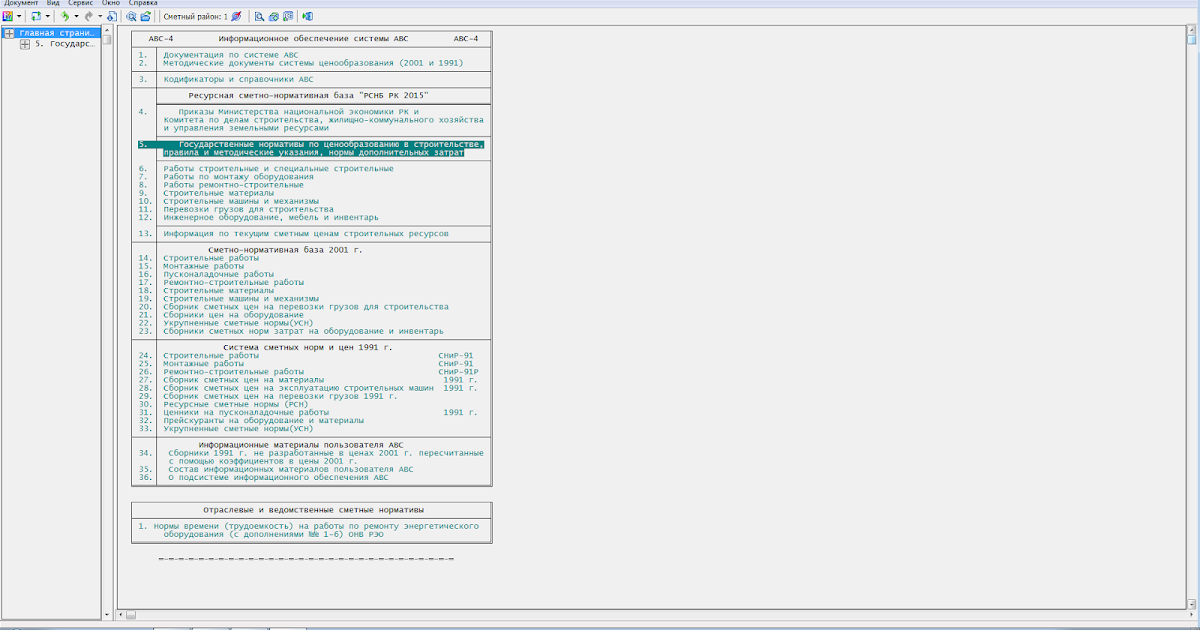Open Прейскуранты на оборудование и материалы

264,419
